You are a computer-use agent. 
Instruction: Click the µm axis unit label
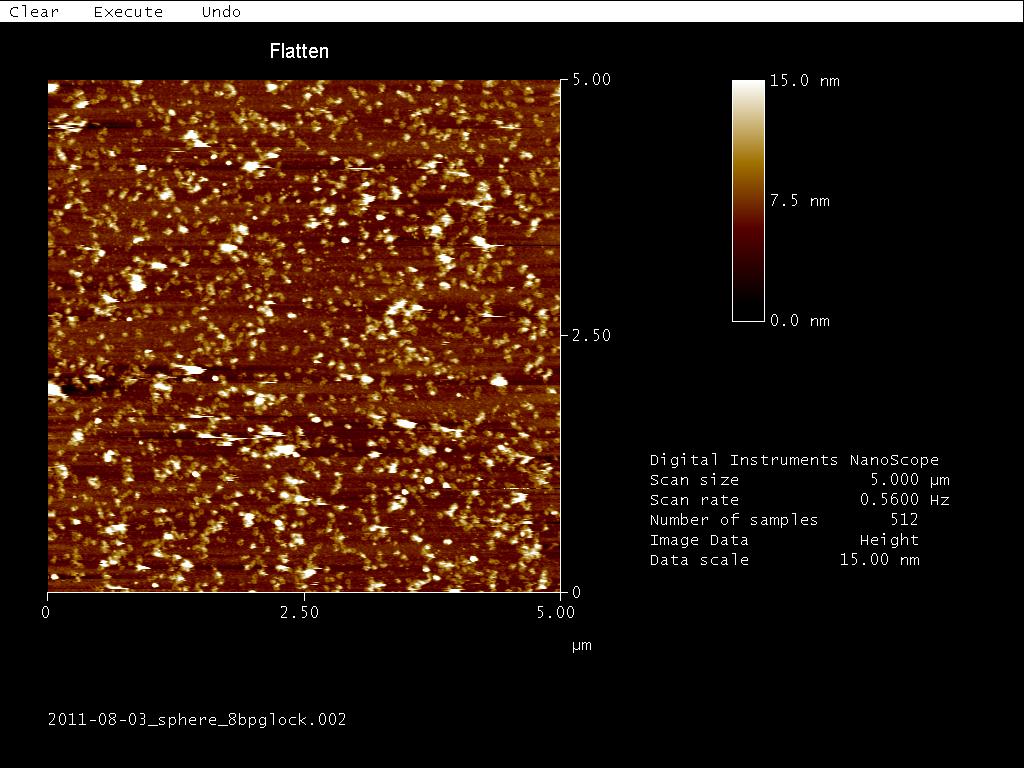[581, 646]
